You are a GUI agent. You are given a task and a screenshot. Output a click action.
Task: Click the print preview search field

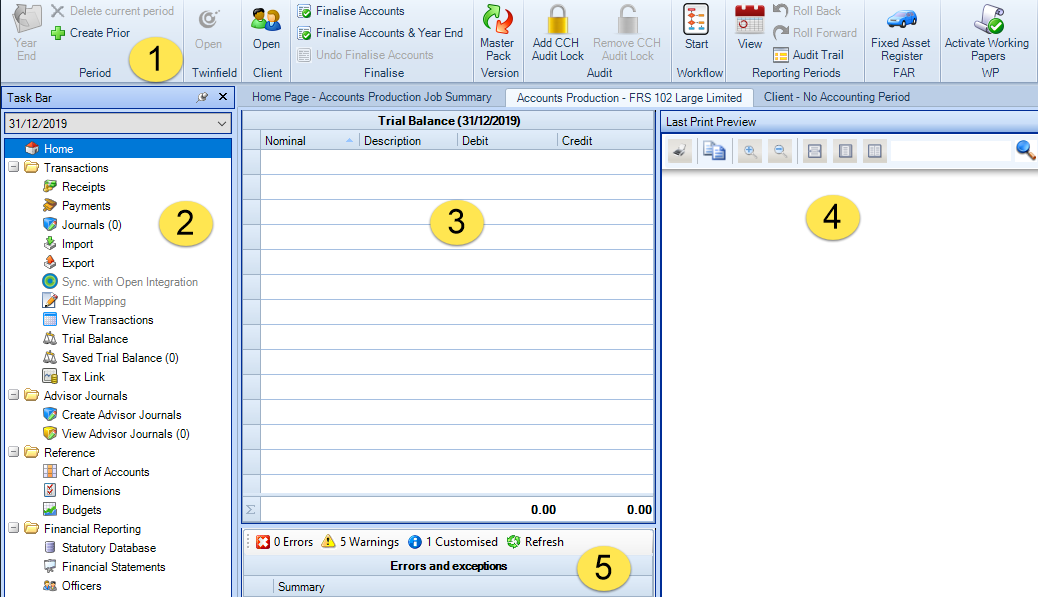[951, 151]
